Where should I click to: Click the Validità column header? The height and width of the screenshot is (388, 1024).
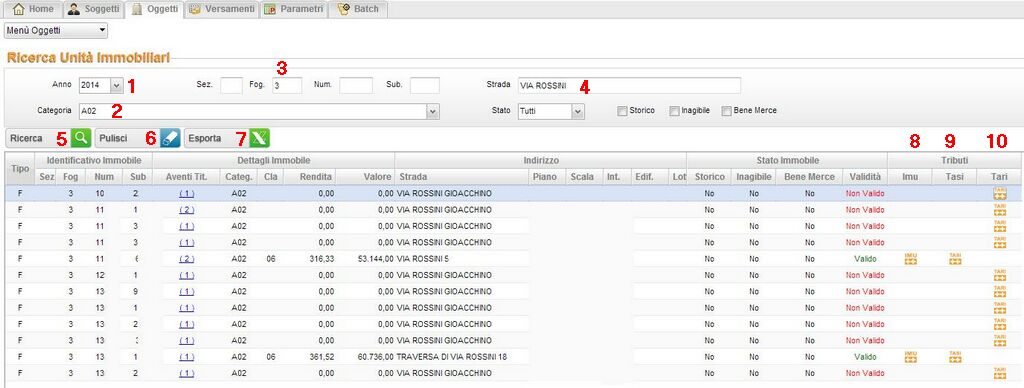click(865, 177)
